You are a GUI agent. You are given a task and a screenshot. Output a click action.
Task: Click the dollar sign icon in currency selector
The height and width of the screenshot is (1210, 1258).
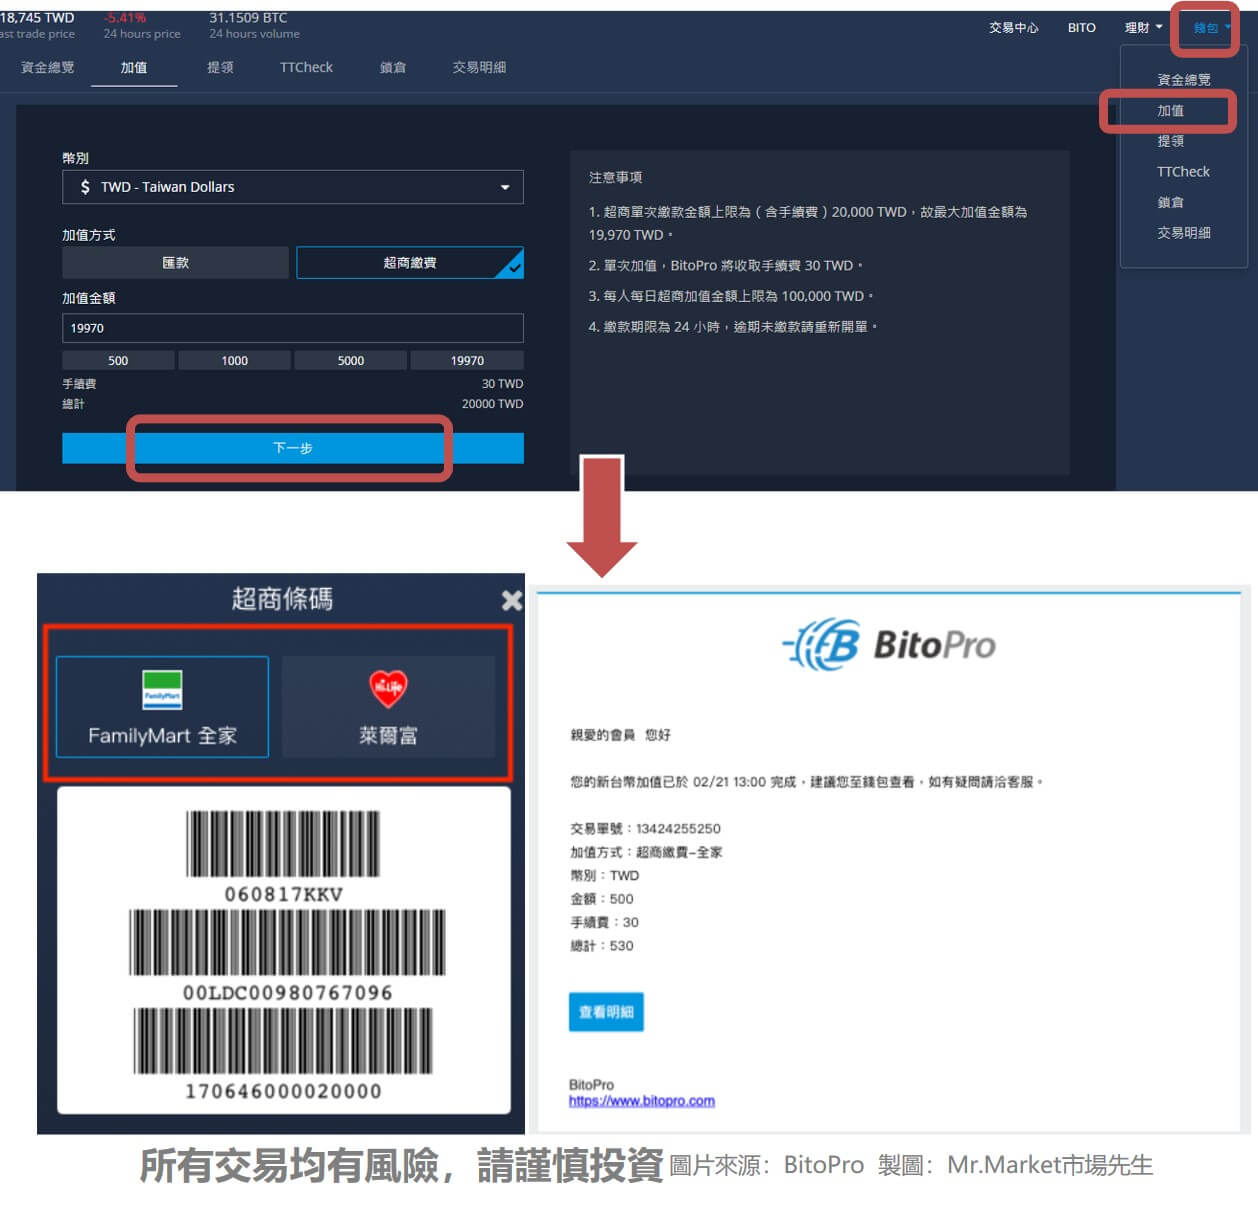point(85,187)
